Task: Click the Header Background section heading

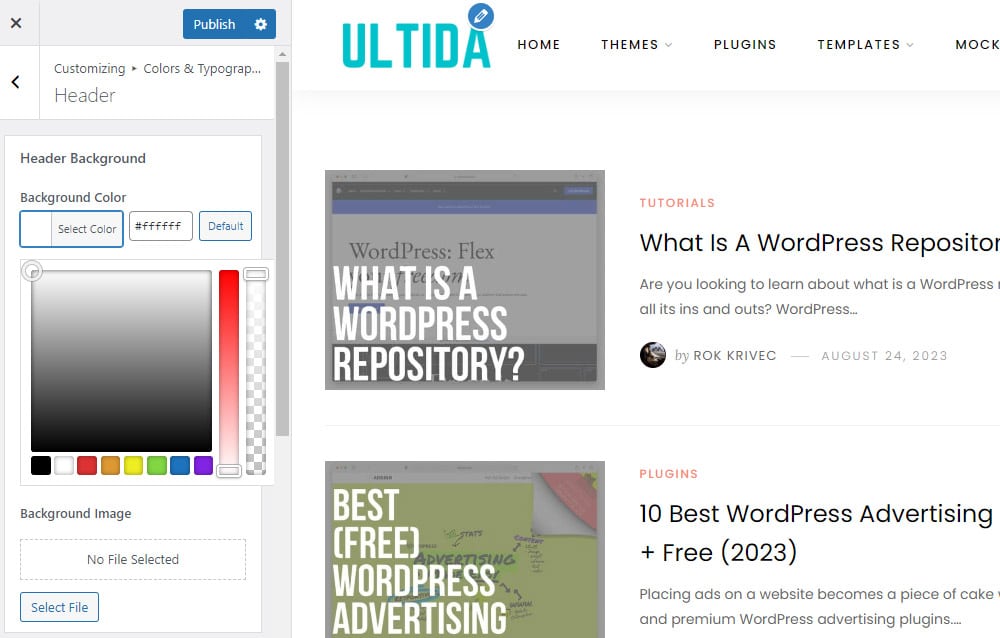Action: click(x=83, y=158)
